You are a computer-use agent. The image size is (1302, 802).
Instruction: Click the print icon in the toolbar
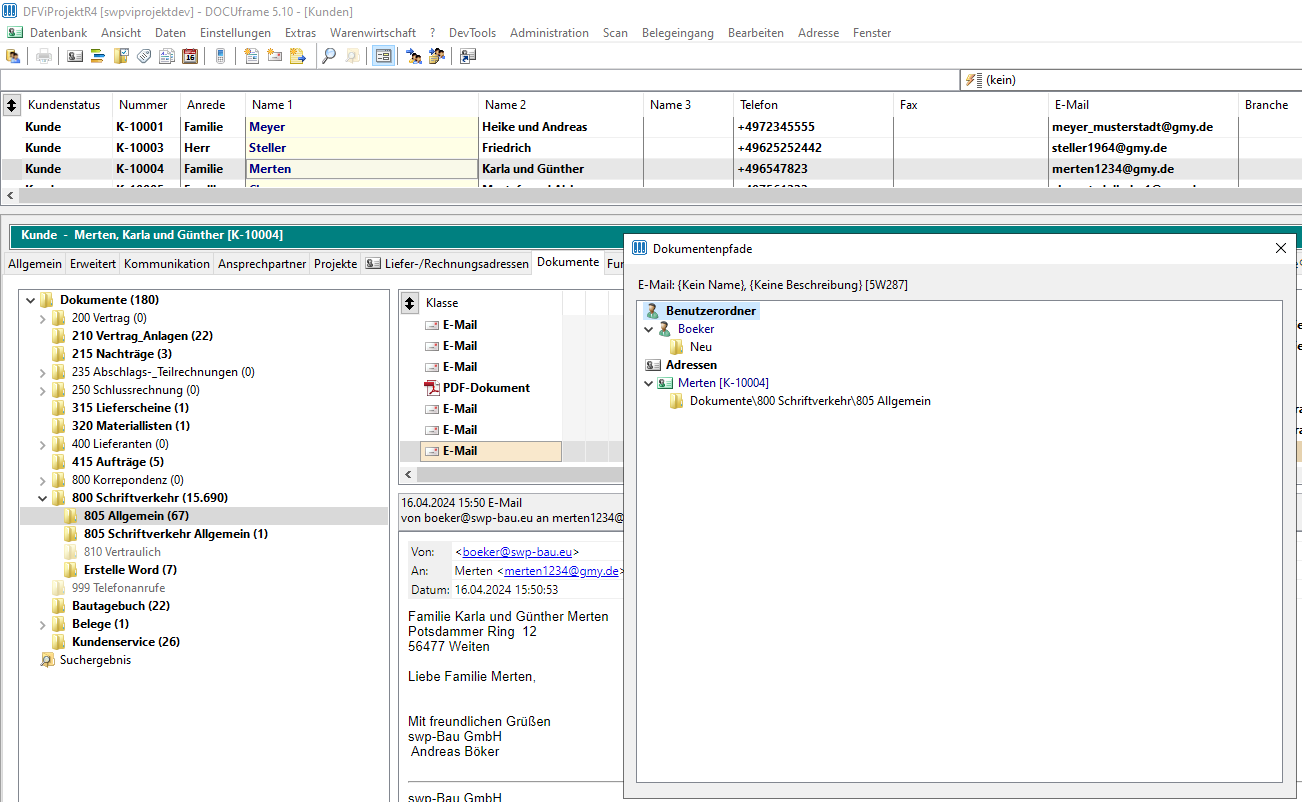pos(44,56)
